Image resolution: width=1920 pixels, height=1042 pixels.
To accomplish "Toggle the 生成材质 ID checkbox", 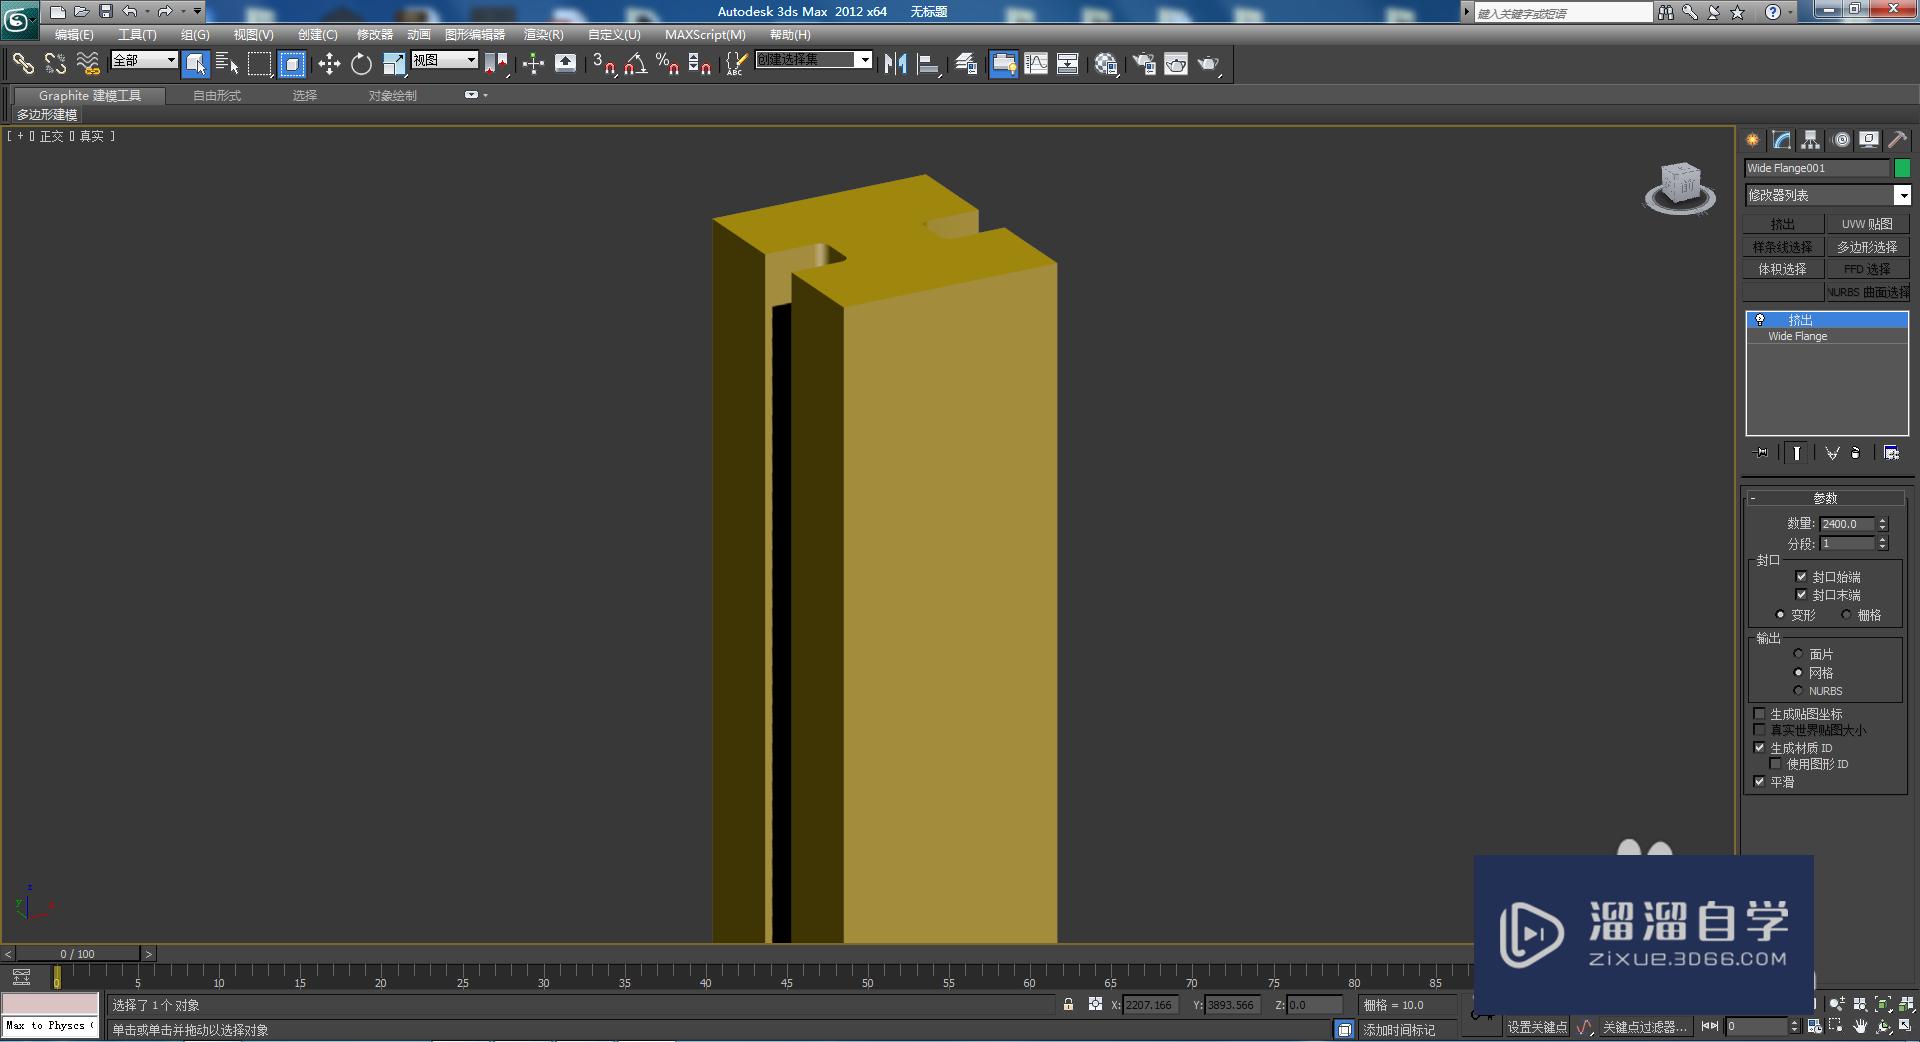I will coord(1759,747).
